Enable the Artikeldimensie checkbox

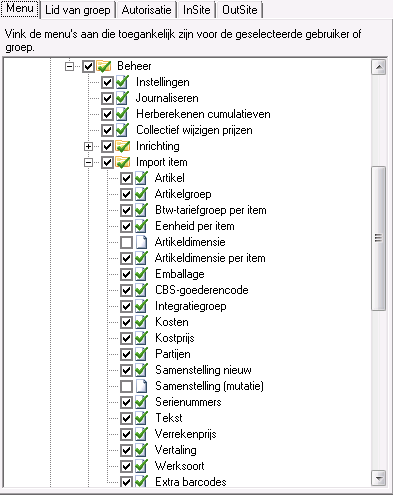pyautogui.click(x=126, y=242)
